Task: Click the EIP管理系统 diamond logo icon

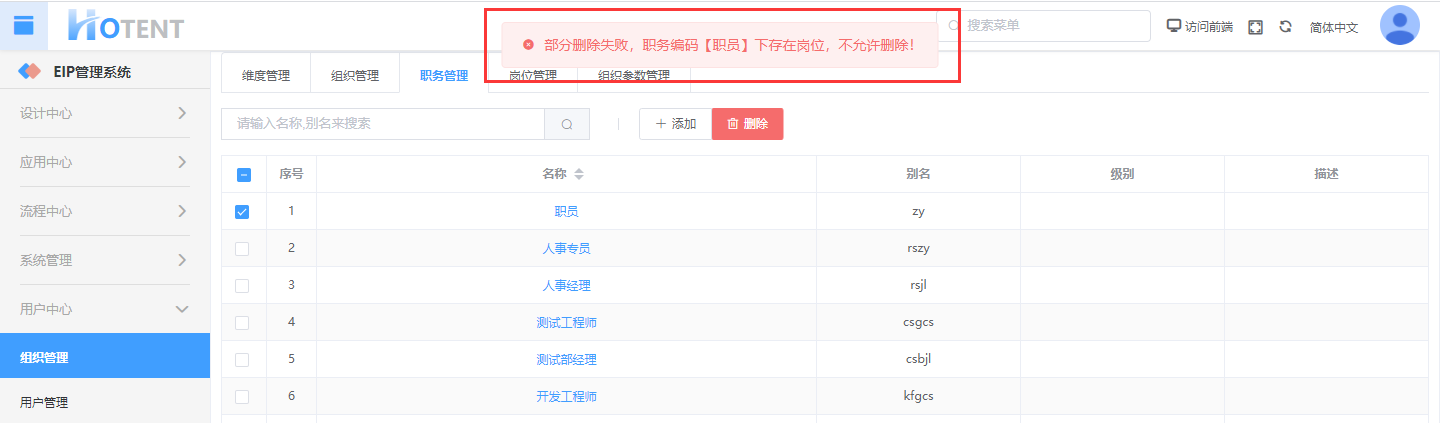Action: tap(31, 72)
